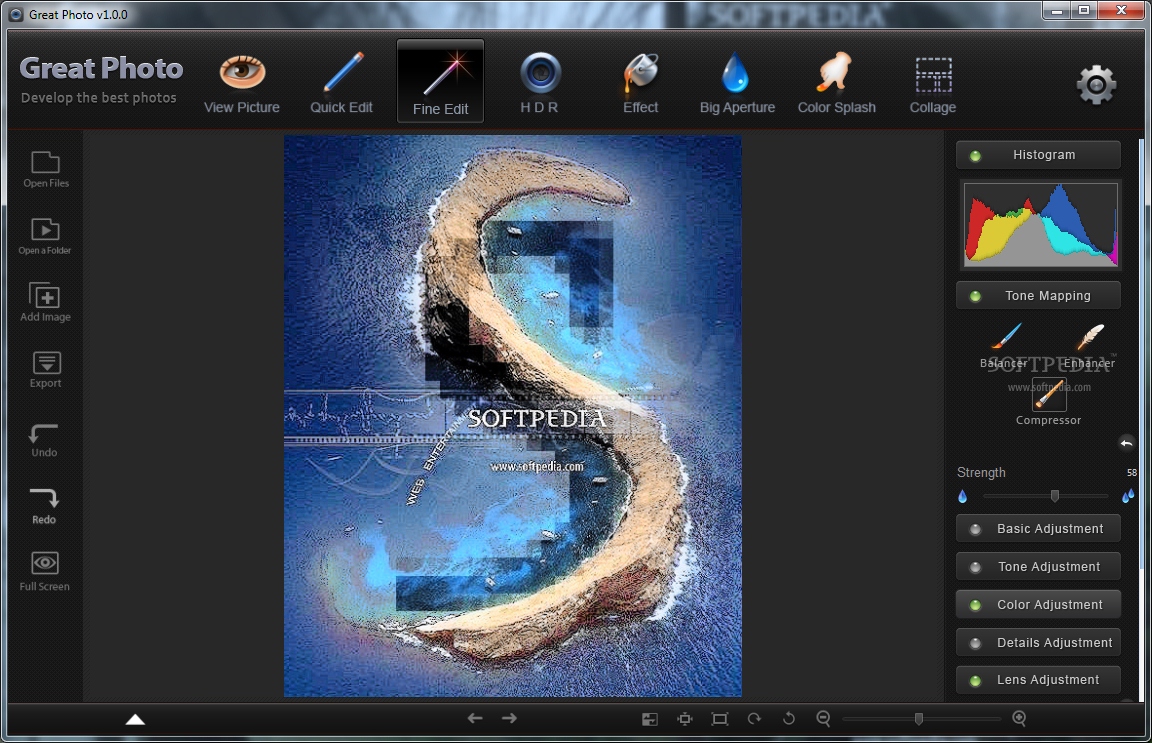The image size is (1152, 743).
Task: Collapse the Tone Mapping panel header
Action: click(x=1038, y=295)
